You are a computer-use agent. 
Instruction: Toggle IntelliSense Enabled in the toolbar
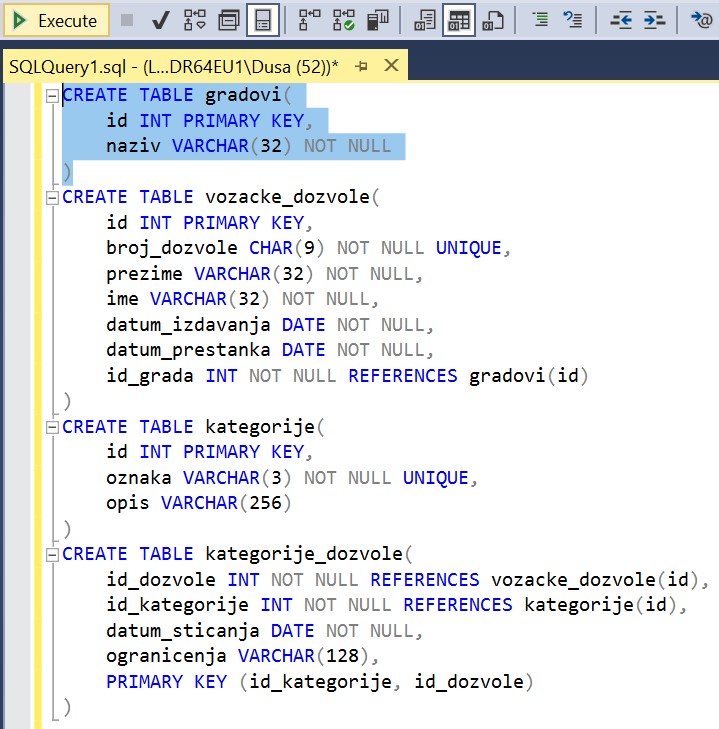tap(263, 20)
